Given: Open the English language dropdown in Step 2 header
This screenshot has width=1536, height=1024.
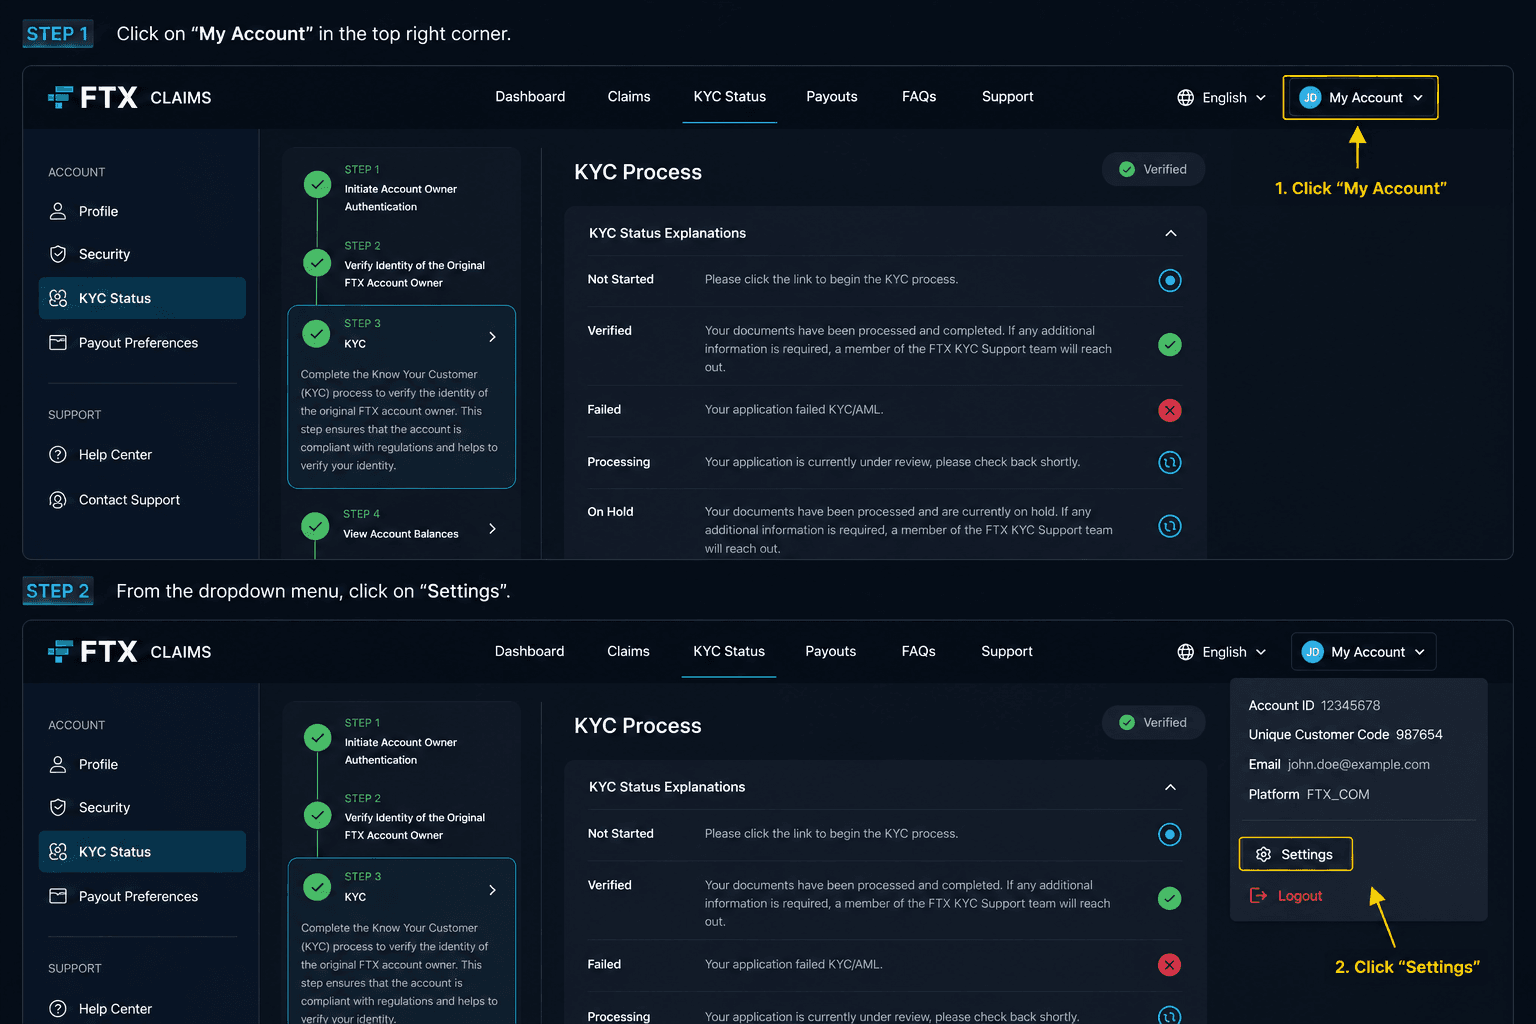Looking at the screenshot, I should click(1222, 651).
